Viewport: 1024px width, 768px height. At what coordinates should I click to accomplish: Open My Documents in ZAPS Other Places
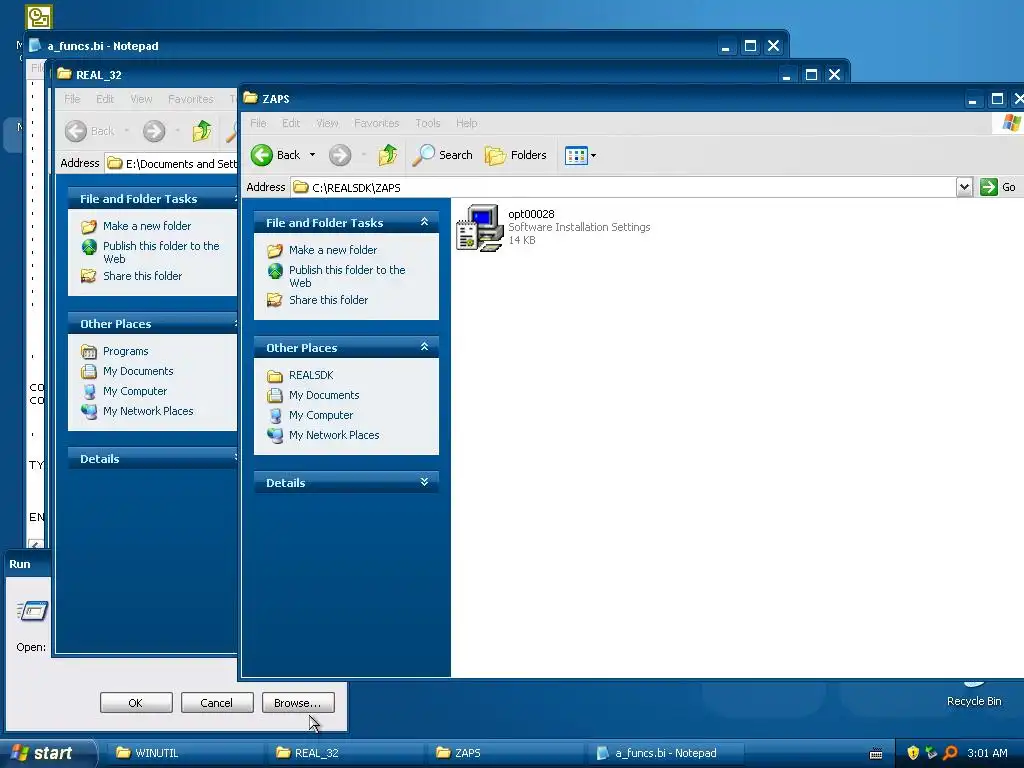coord(324,395)
